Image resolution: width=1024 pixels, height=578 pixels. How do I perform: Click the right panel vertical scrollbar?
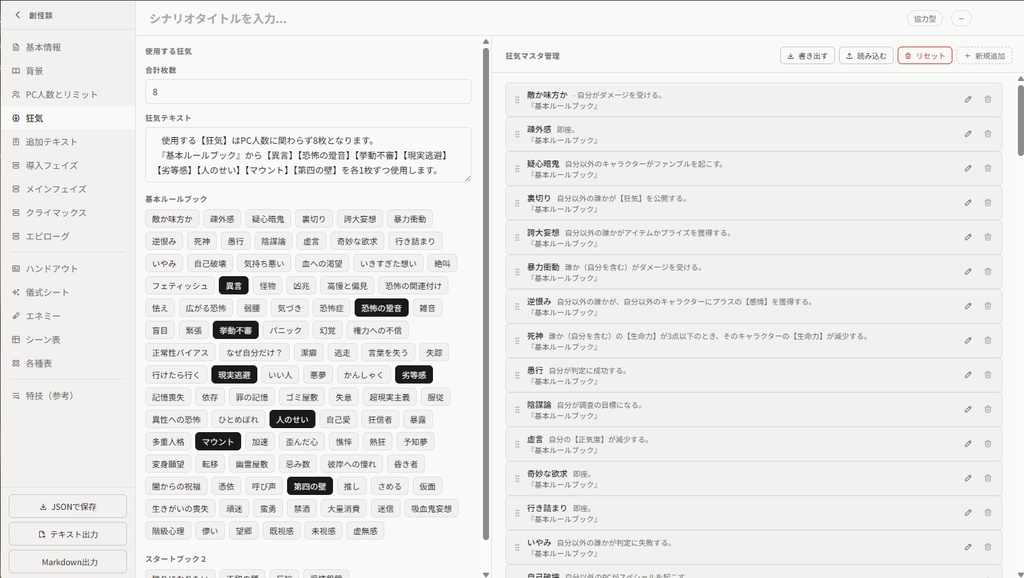(x=1021, y=121)
